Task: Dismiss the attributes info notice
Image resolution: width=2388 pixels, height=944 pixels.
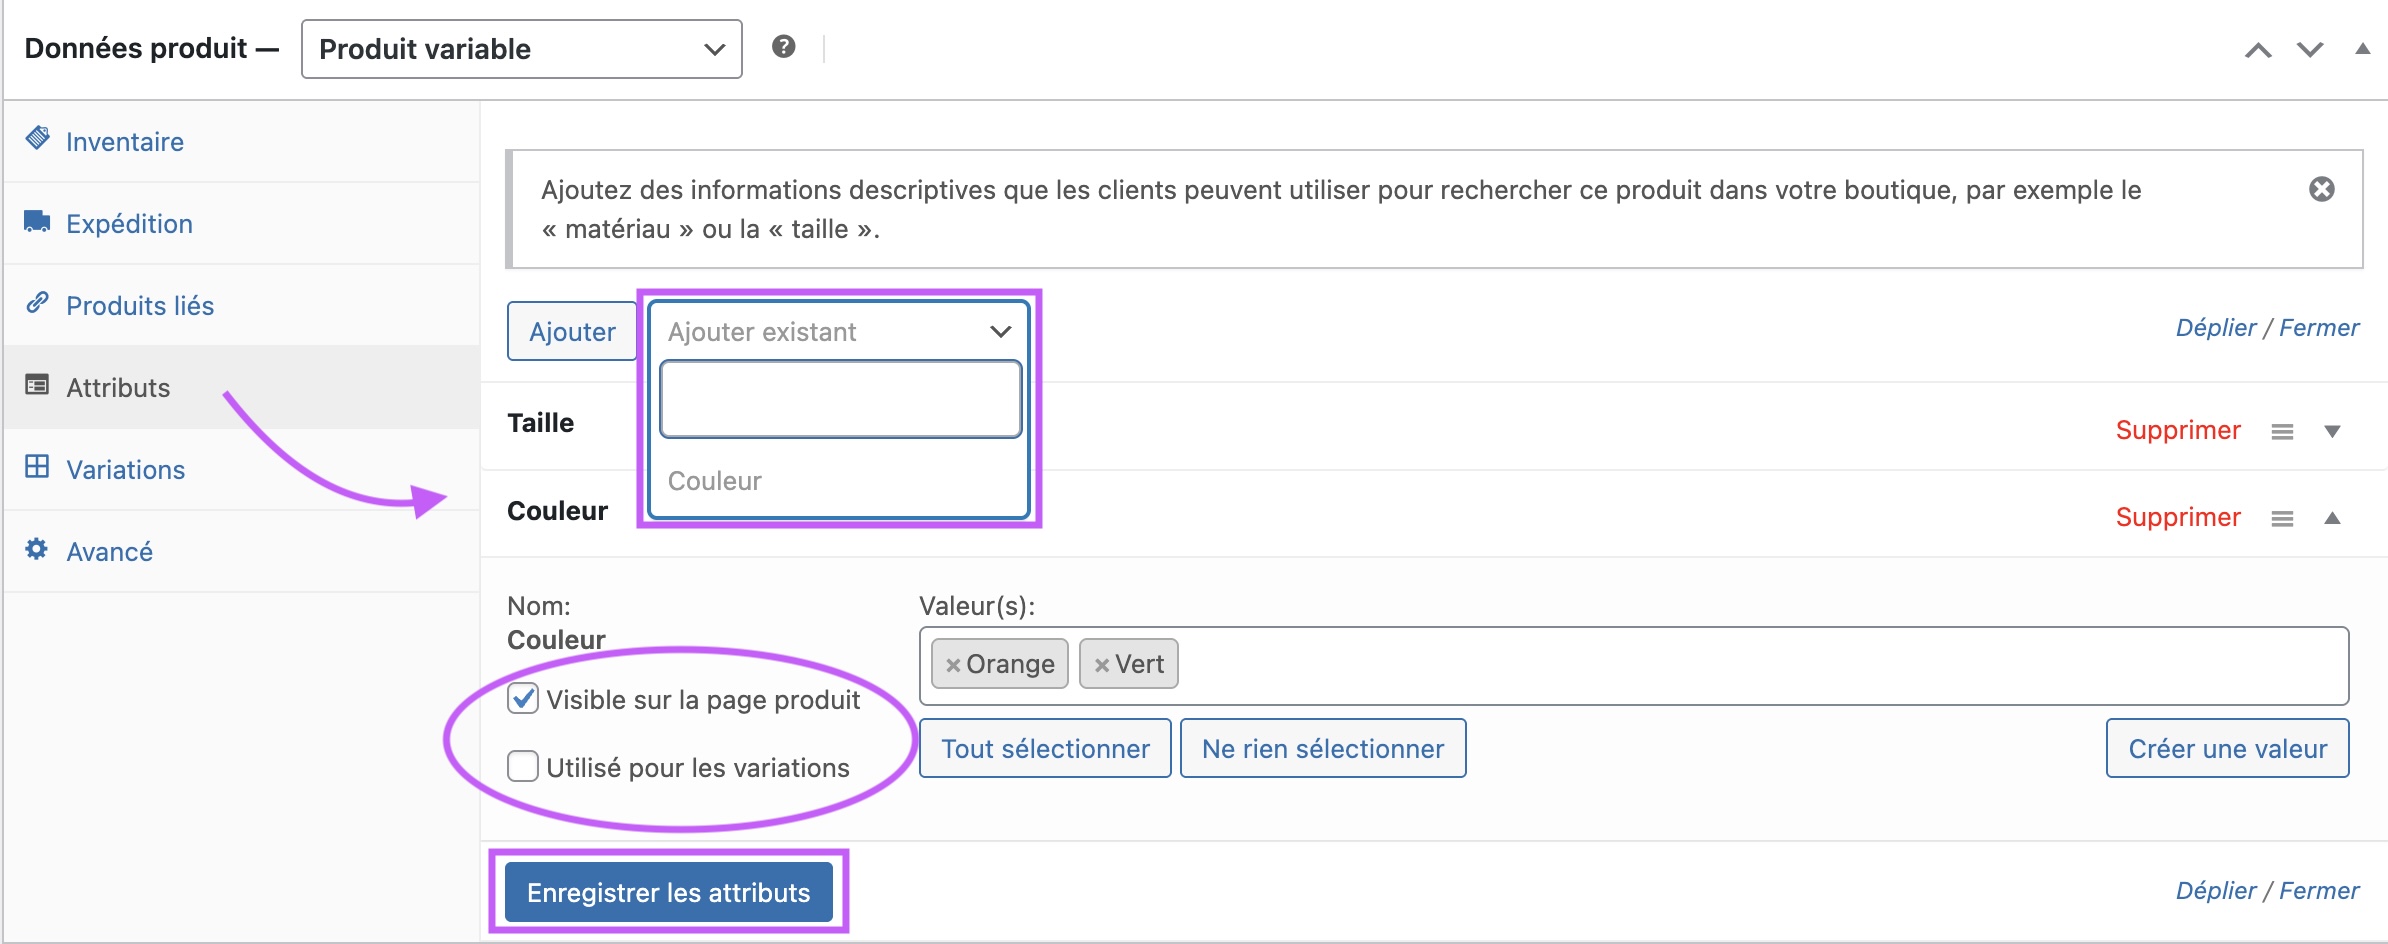Action: point(2322,189)
